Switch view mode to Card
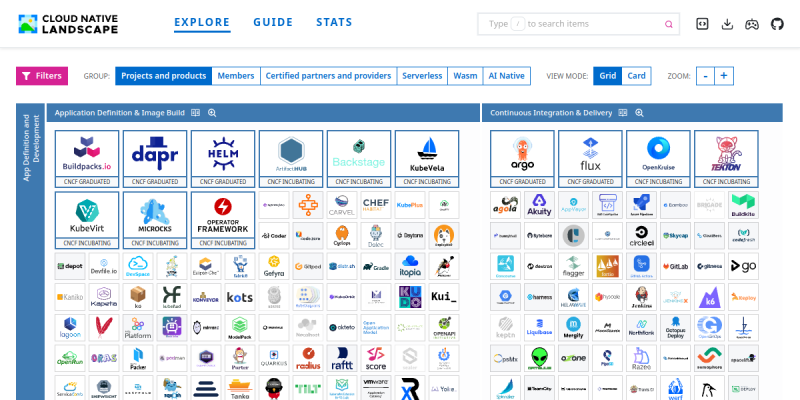 pos(636,76)
